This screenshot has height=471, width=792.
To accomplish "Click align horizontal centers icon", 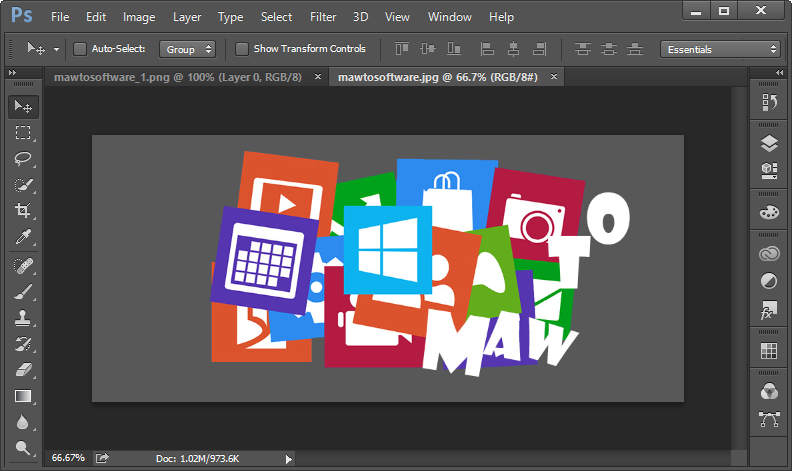I will 513,49.
